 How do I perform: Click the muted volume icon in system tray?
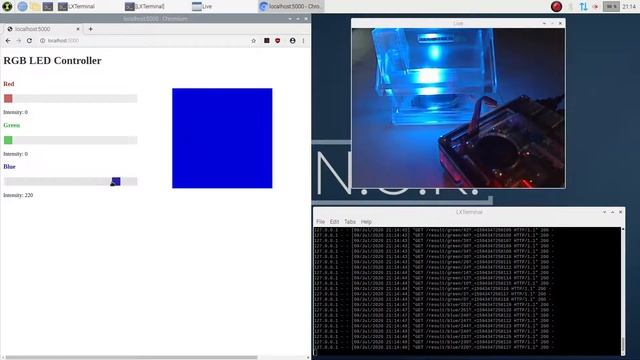click(x=596, y=7)
